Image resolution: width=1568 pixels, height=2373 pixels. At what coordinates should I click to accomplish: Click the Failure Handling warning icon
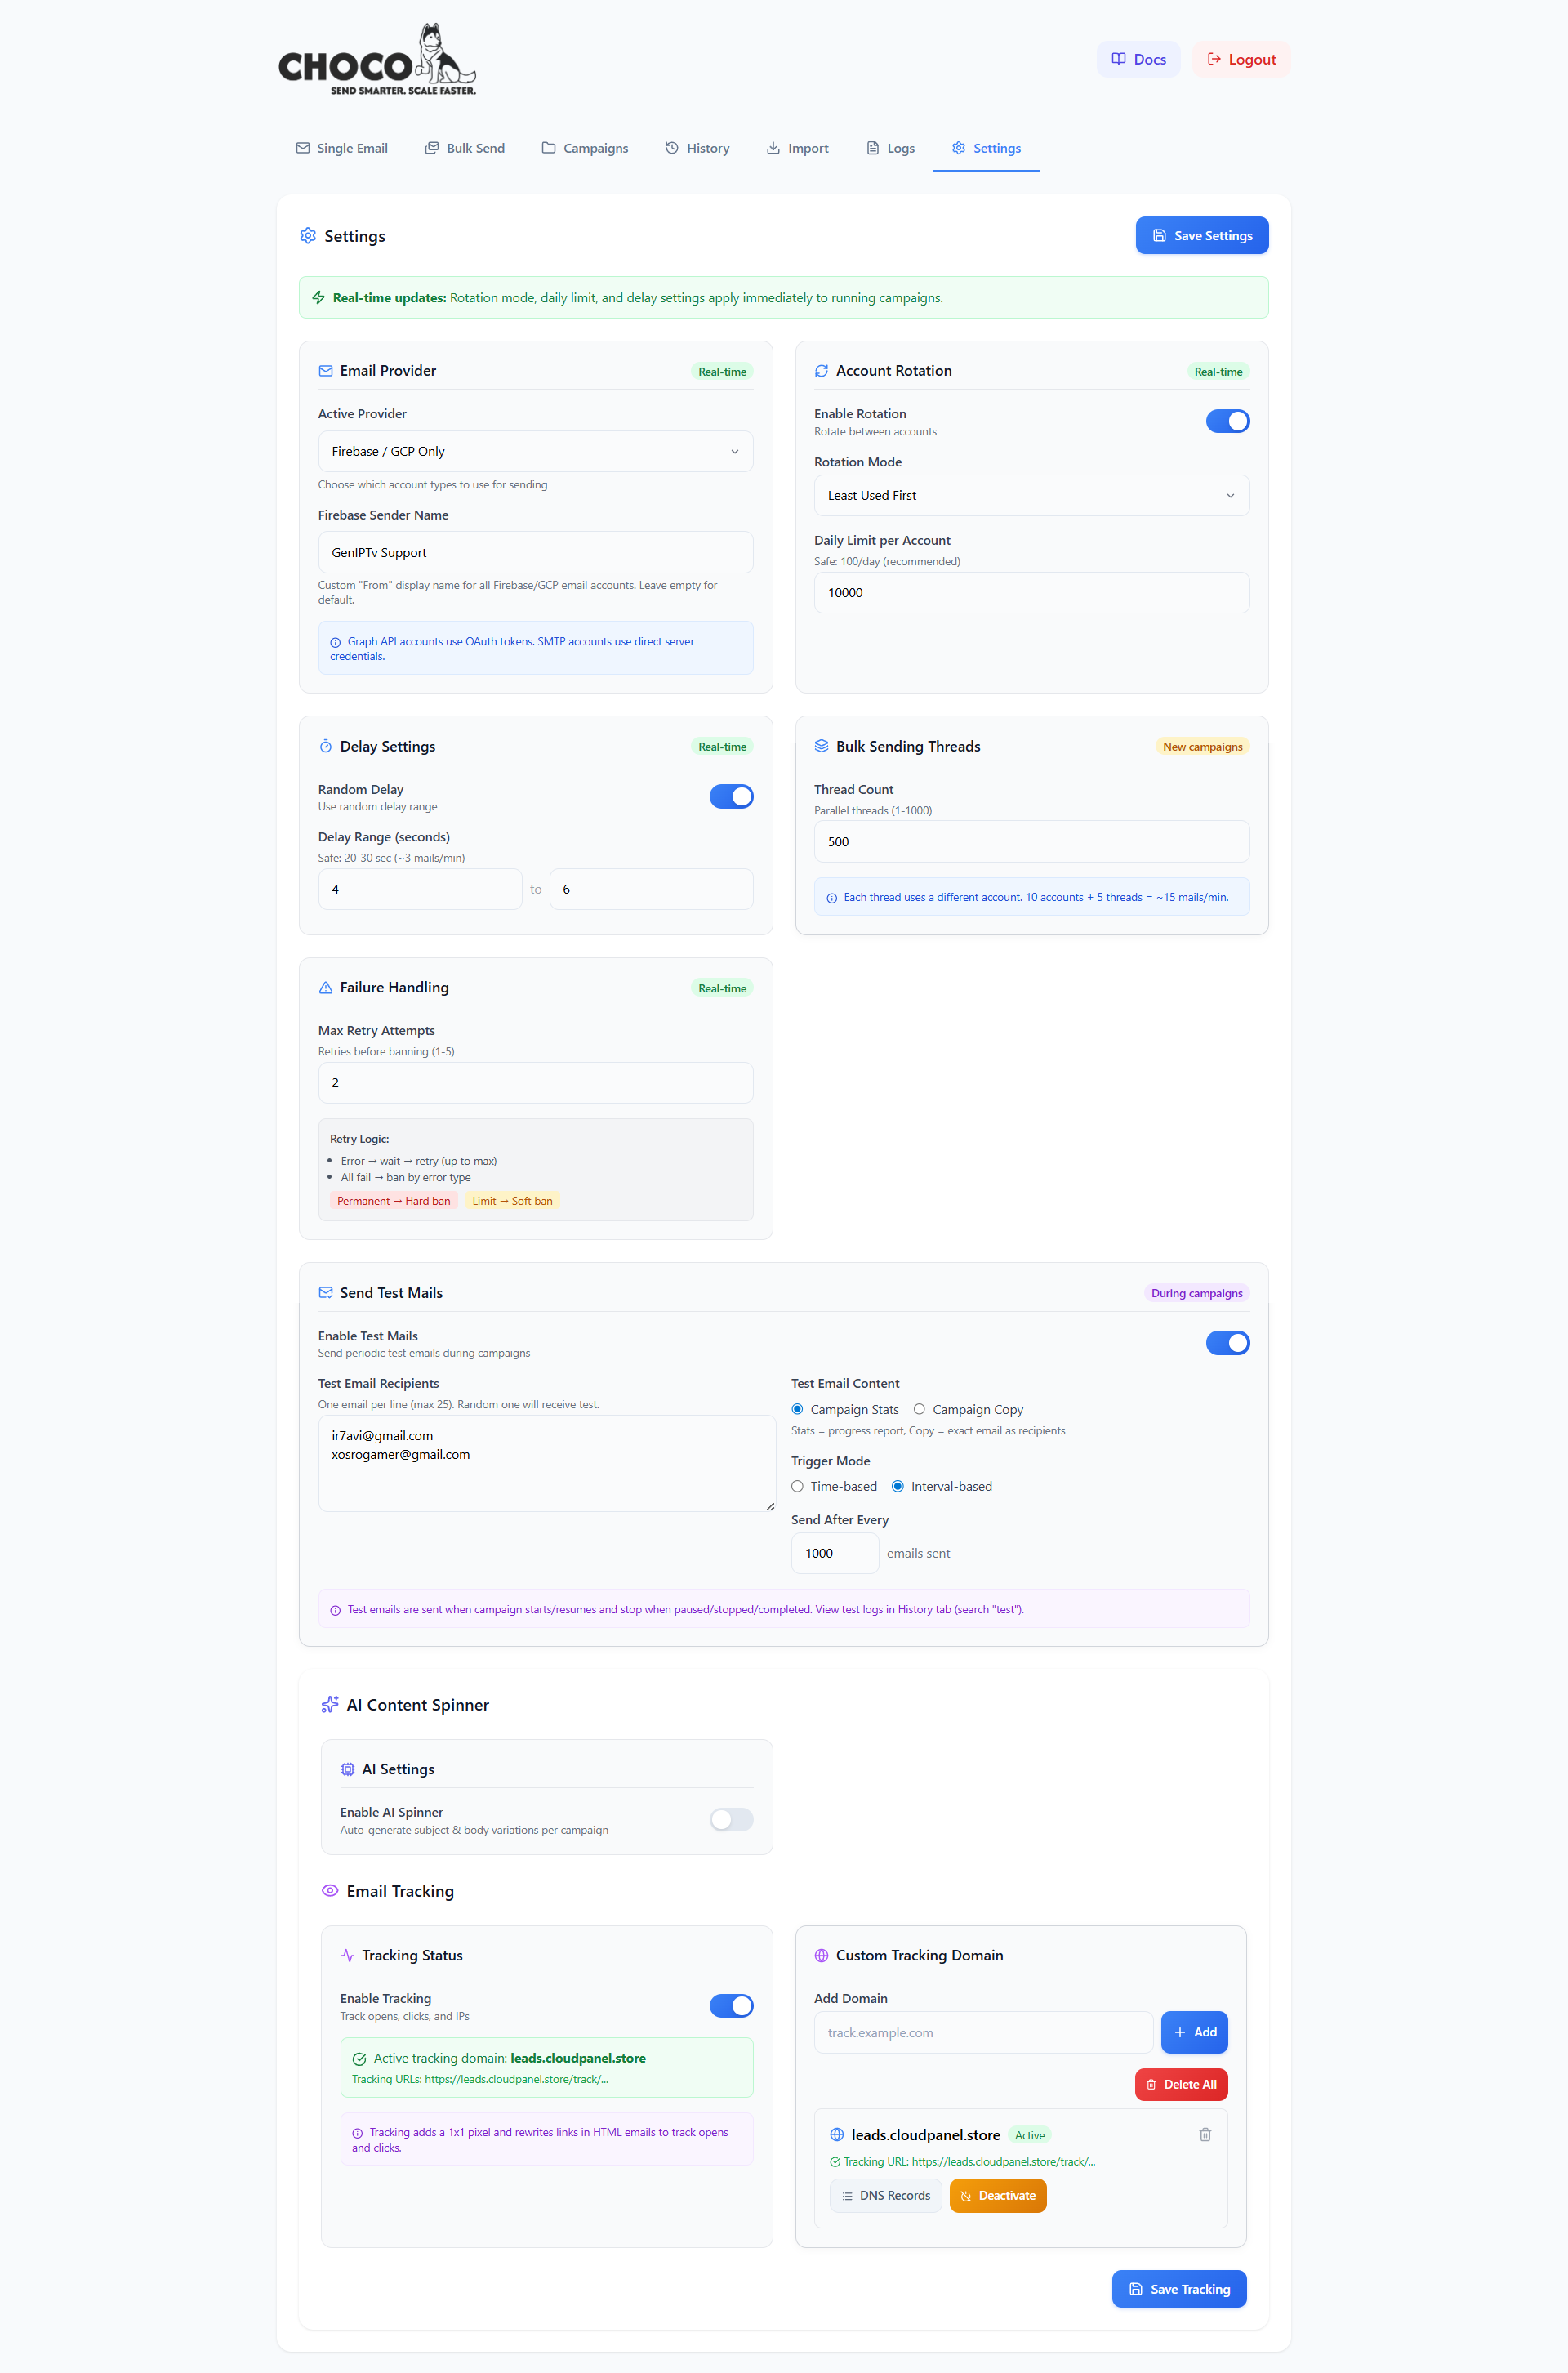coord(326,987)
